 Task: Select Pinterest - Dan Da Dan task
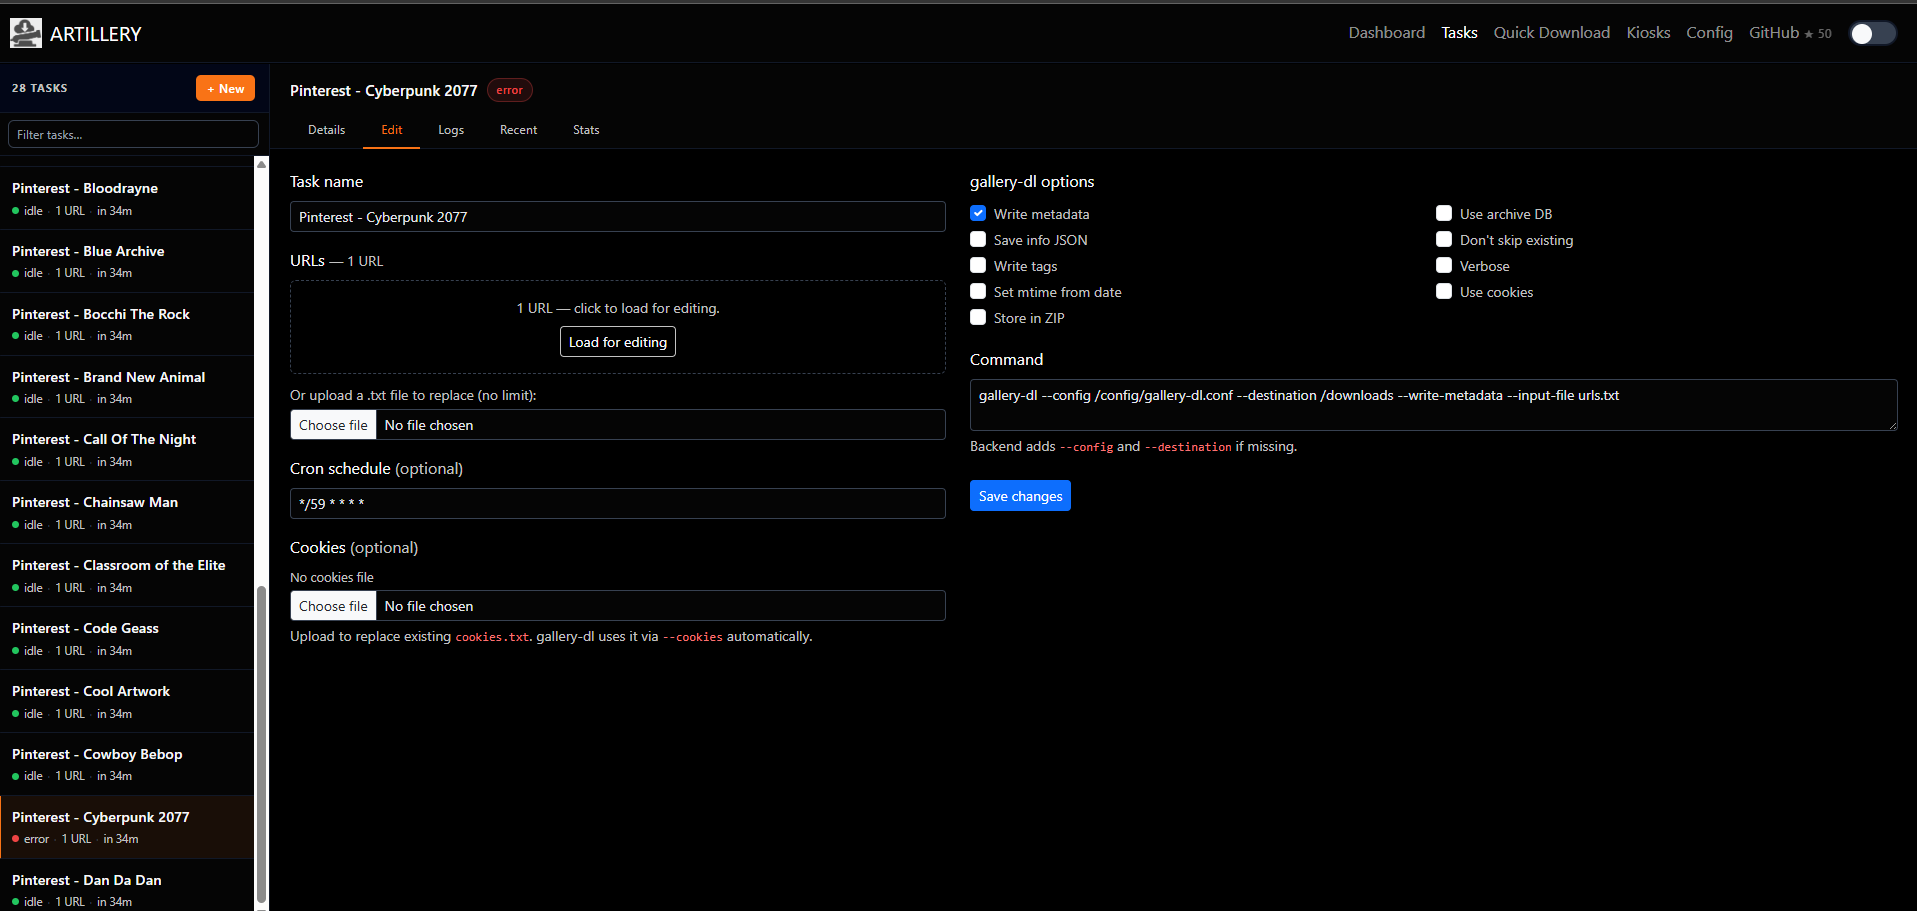pyautogui.click(x=127, y=886)
